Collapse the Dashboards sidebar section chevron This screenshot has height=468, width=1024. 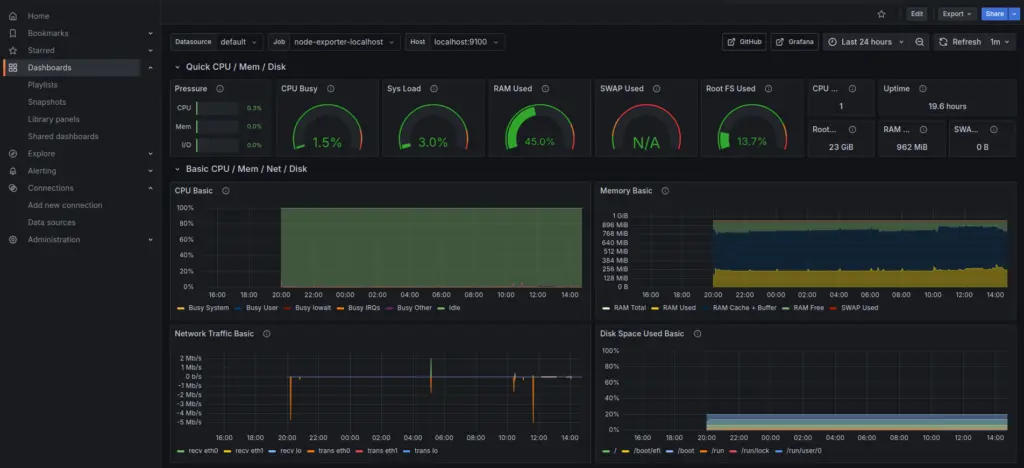[x=151, y=68]
